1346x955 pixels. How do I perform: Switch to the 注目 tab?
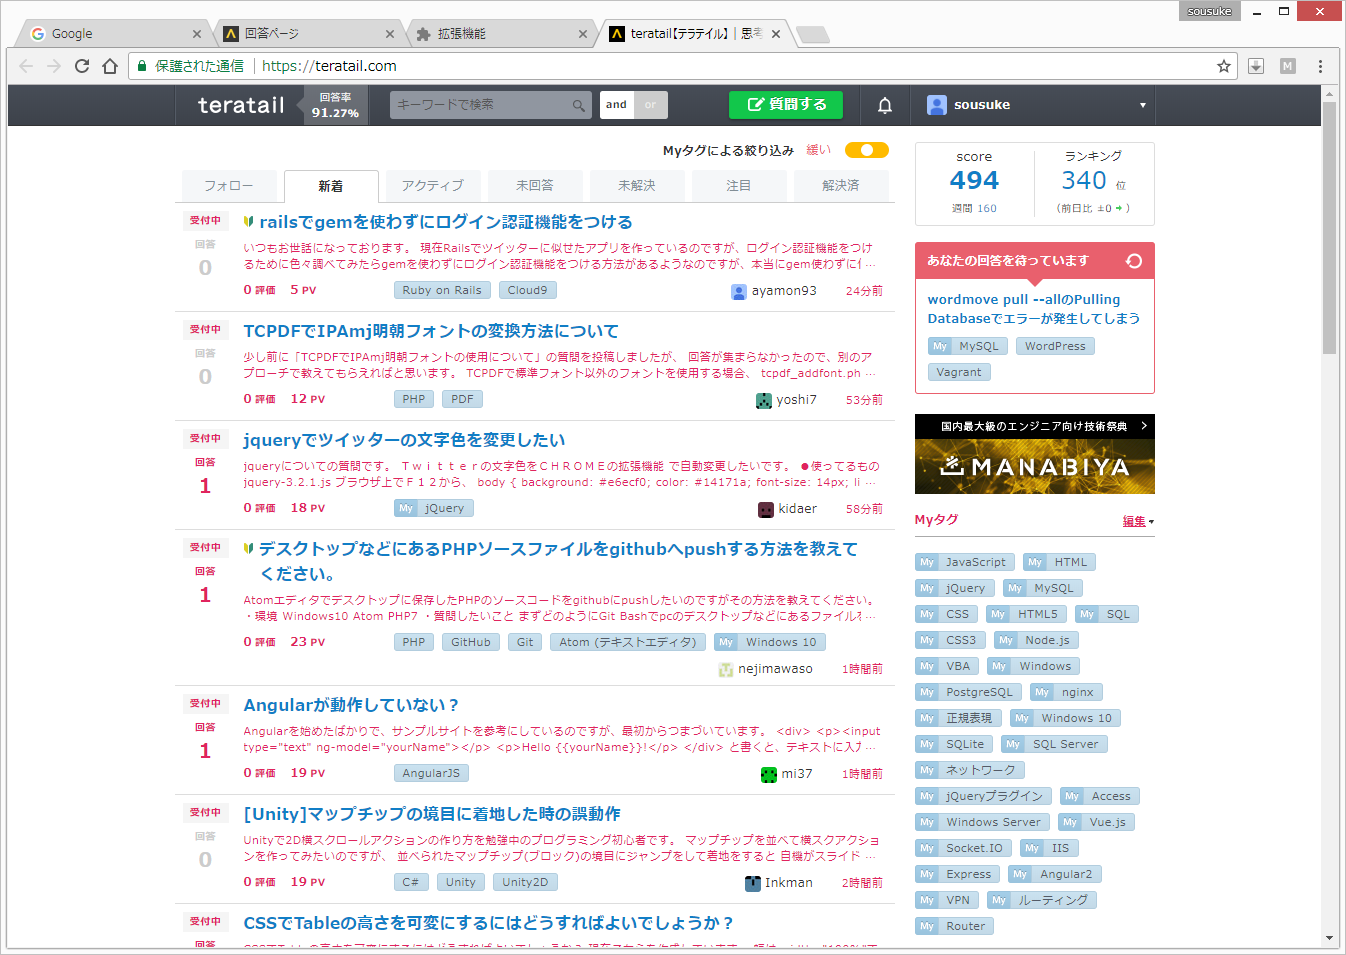coord(739,186)
